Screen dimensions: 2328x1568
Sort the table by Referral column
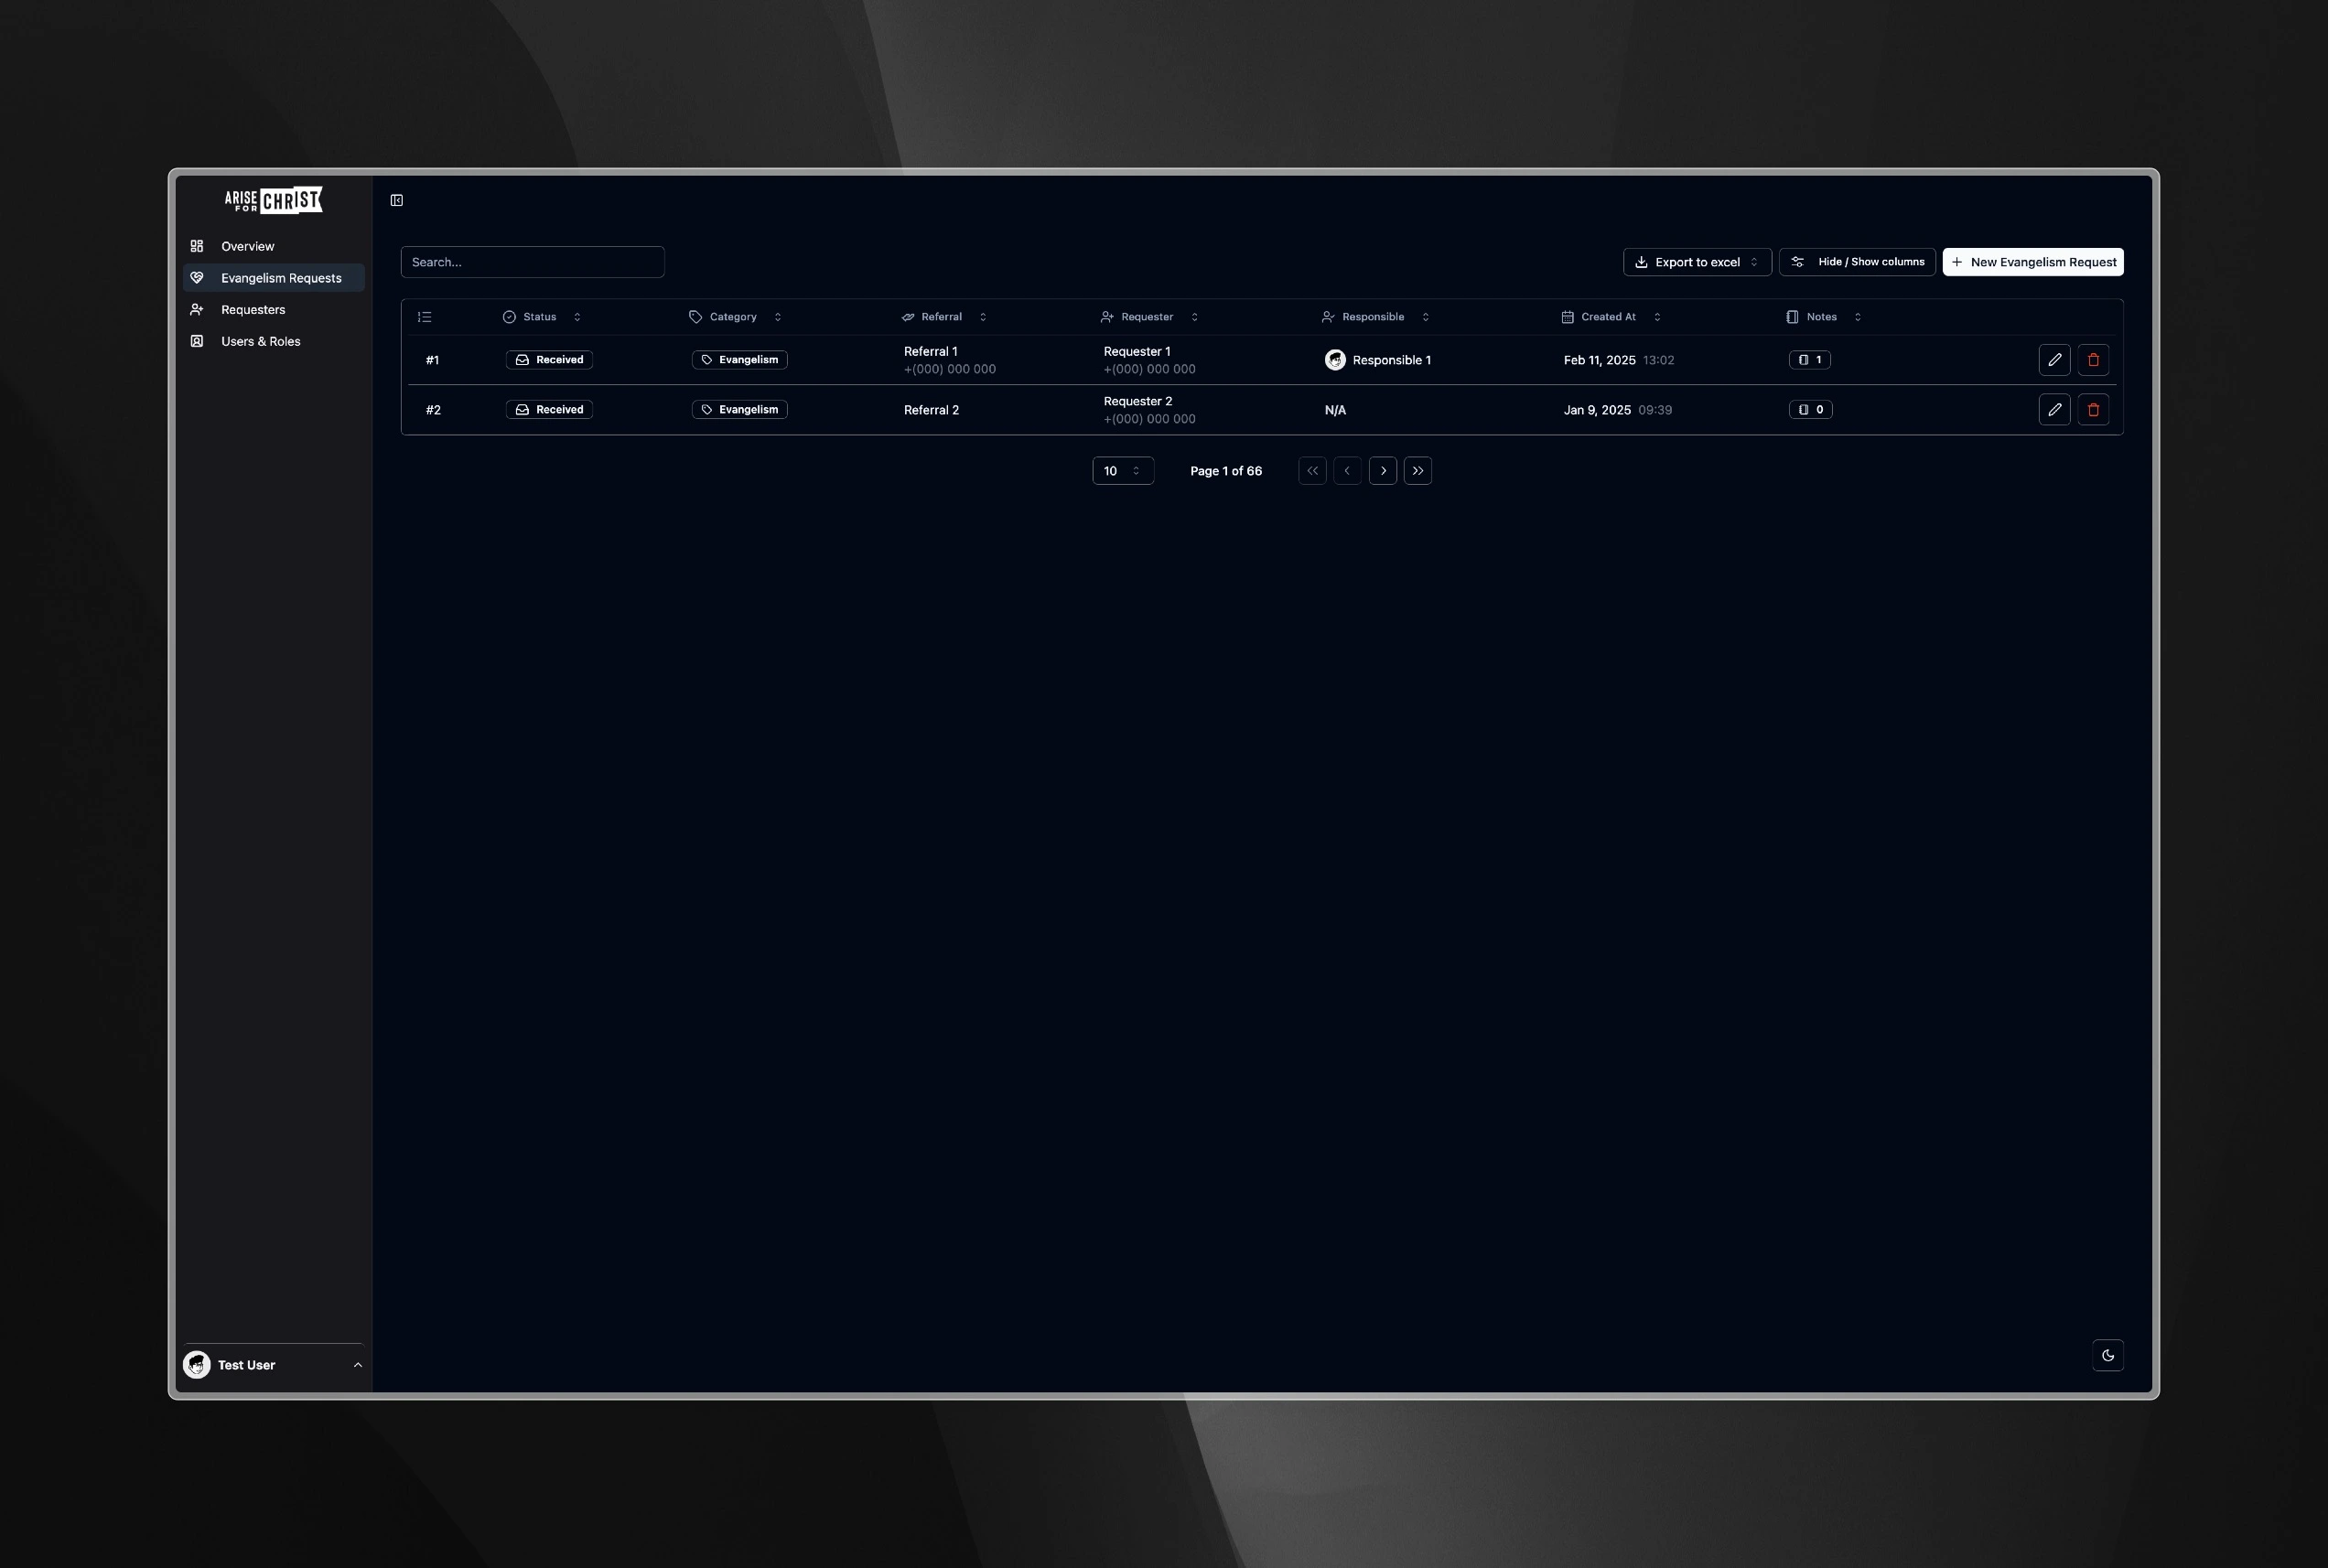944,317
